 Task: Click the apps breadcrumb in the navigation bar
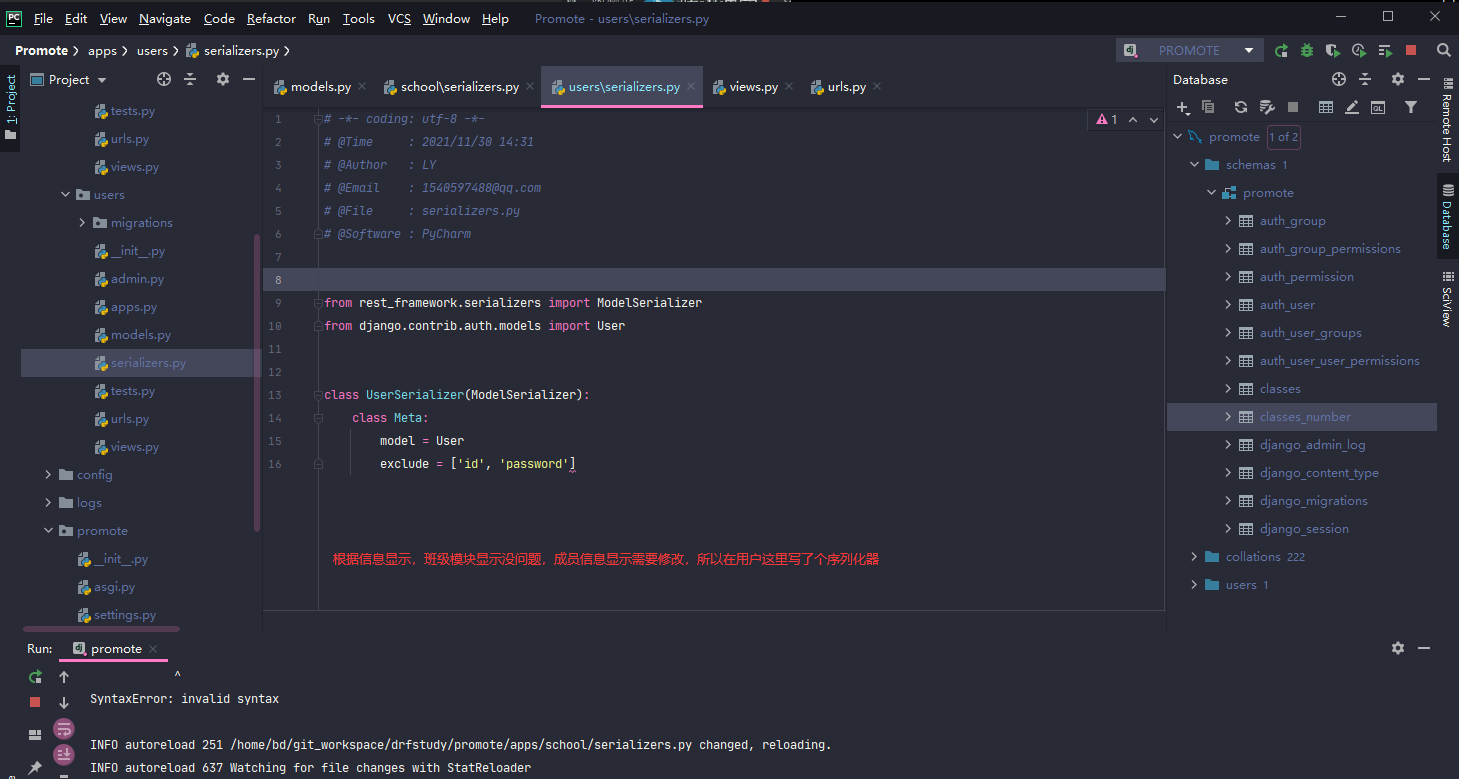point(102,50)
